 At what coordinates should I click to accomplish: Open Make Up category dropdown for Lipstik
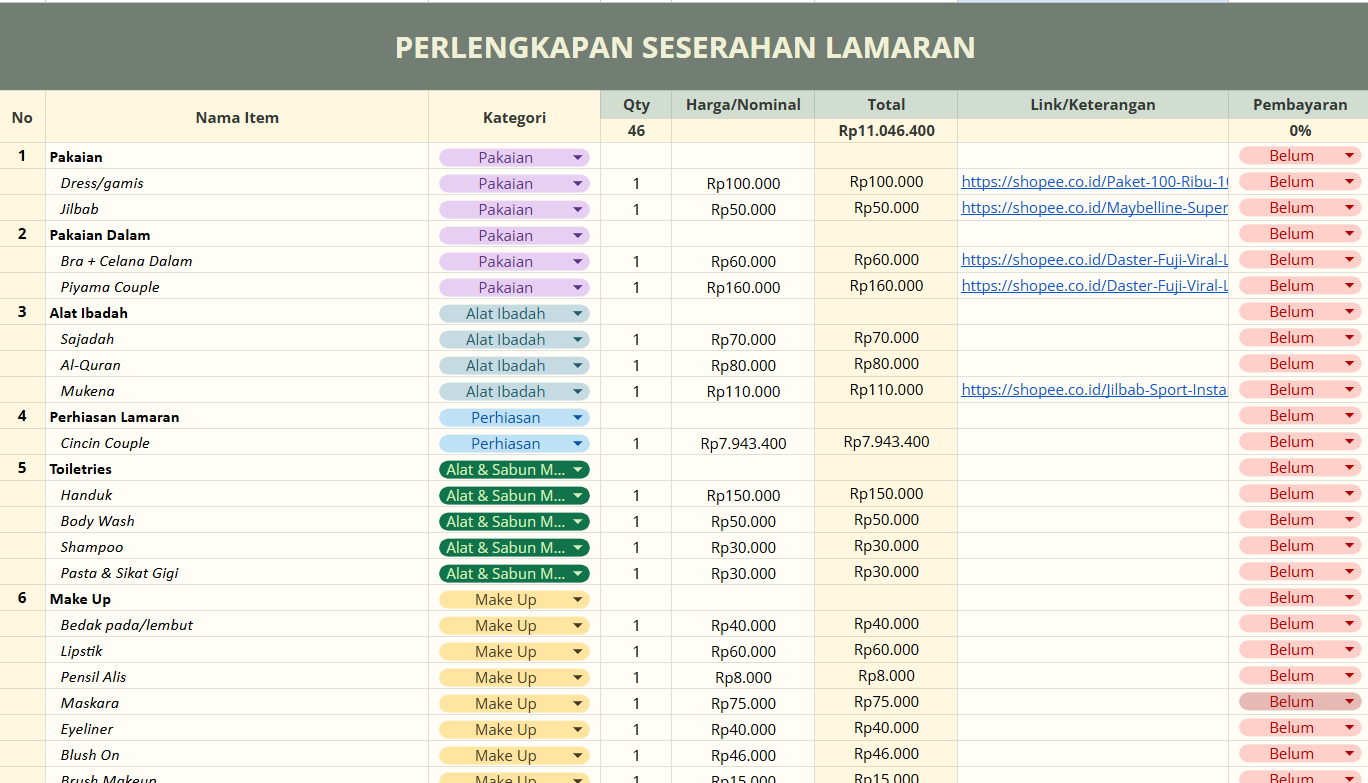(x=577, y=652)
